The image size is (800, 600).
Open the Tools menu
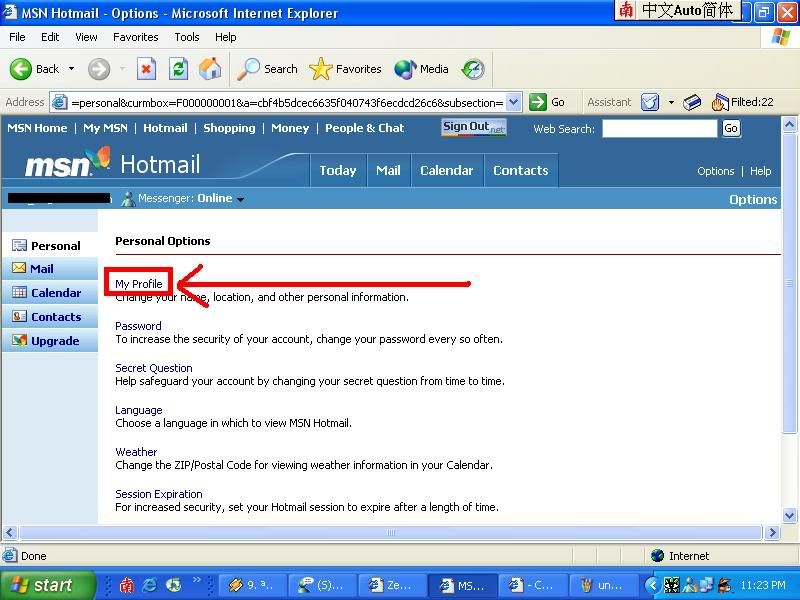(x=187, y=37)
